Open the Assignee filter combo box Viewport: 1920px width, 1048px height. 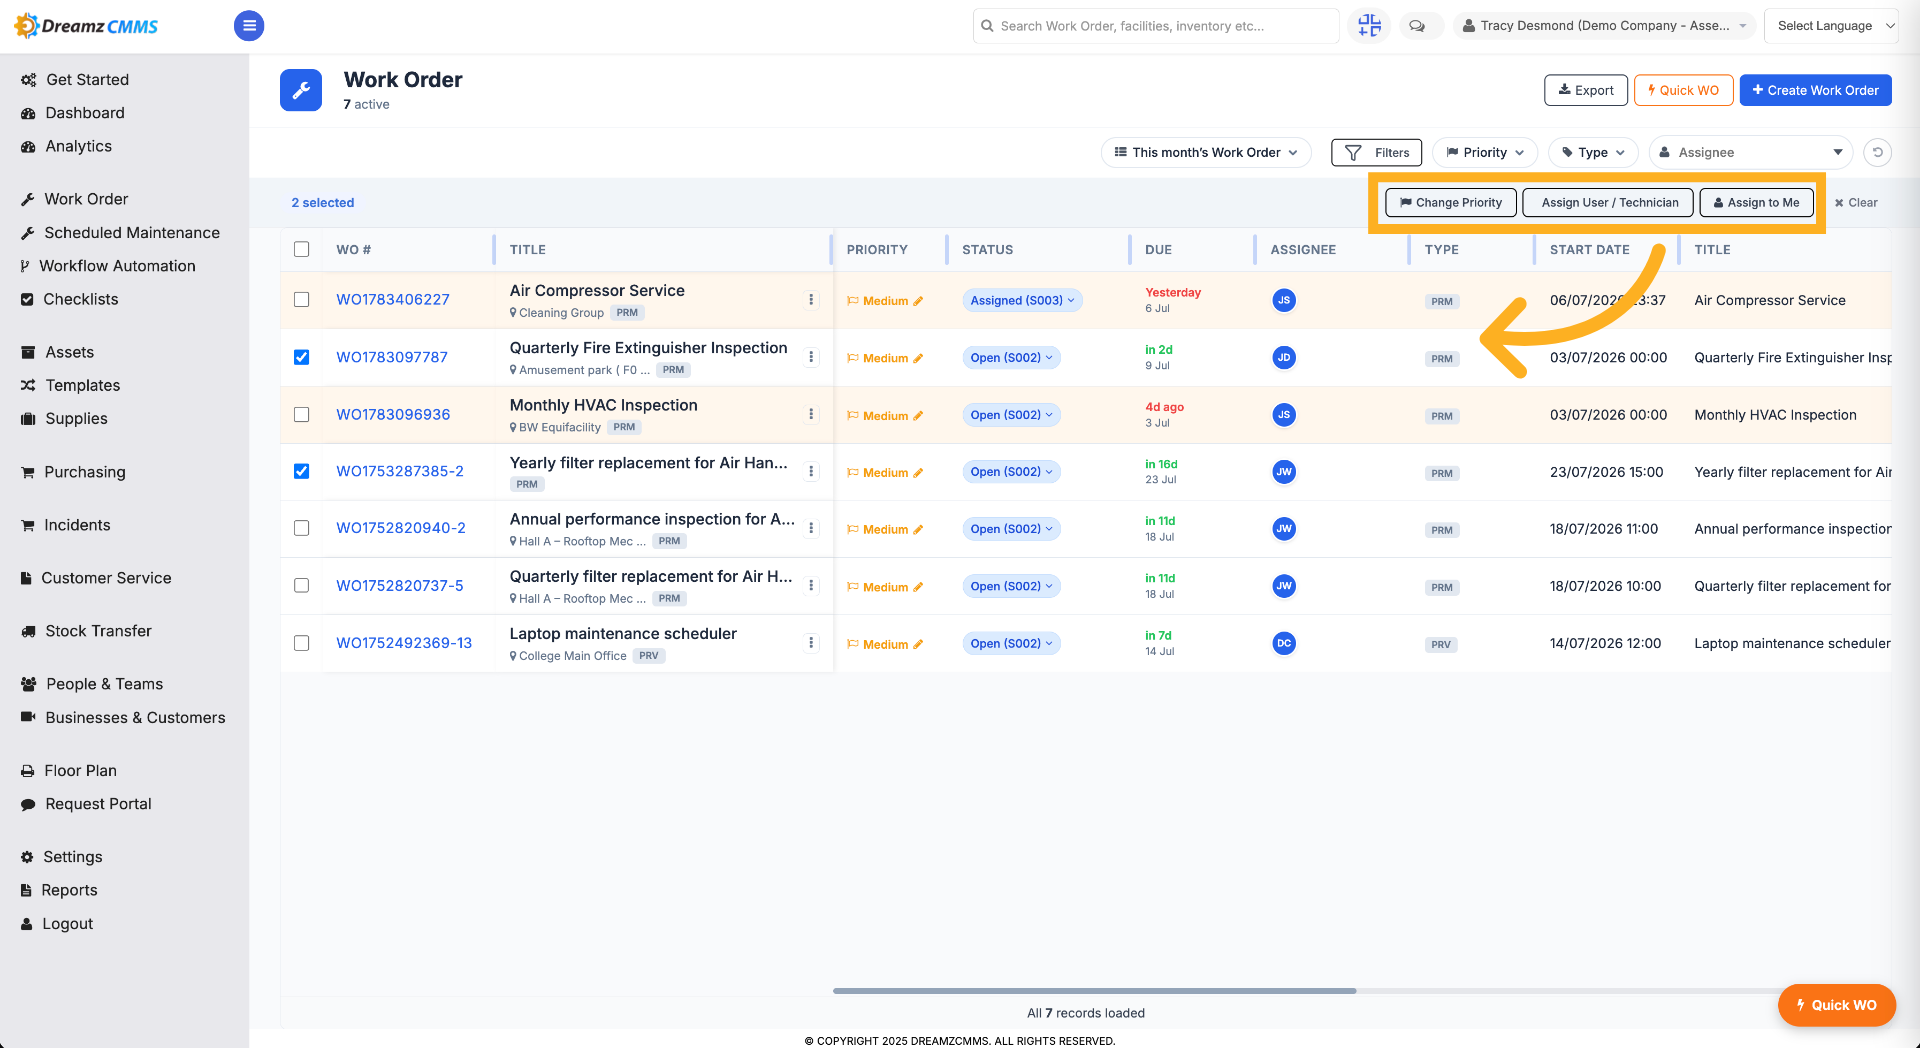click(x=1751, y=152)
